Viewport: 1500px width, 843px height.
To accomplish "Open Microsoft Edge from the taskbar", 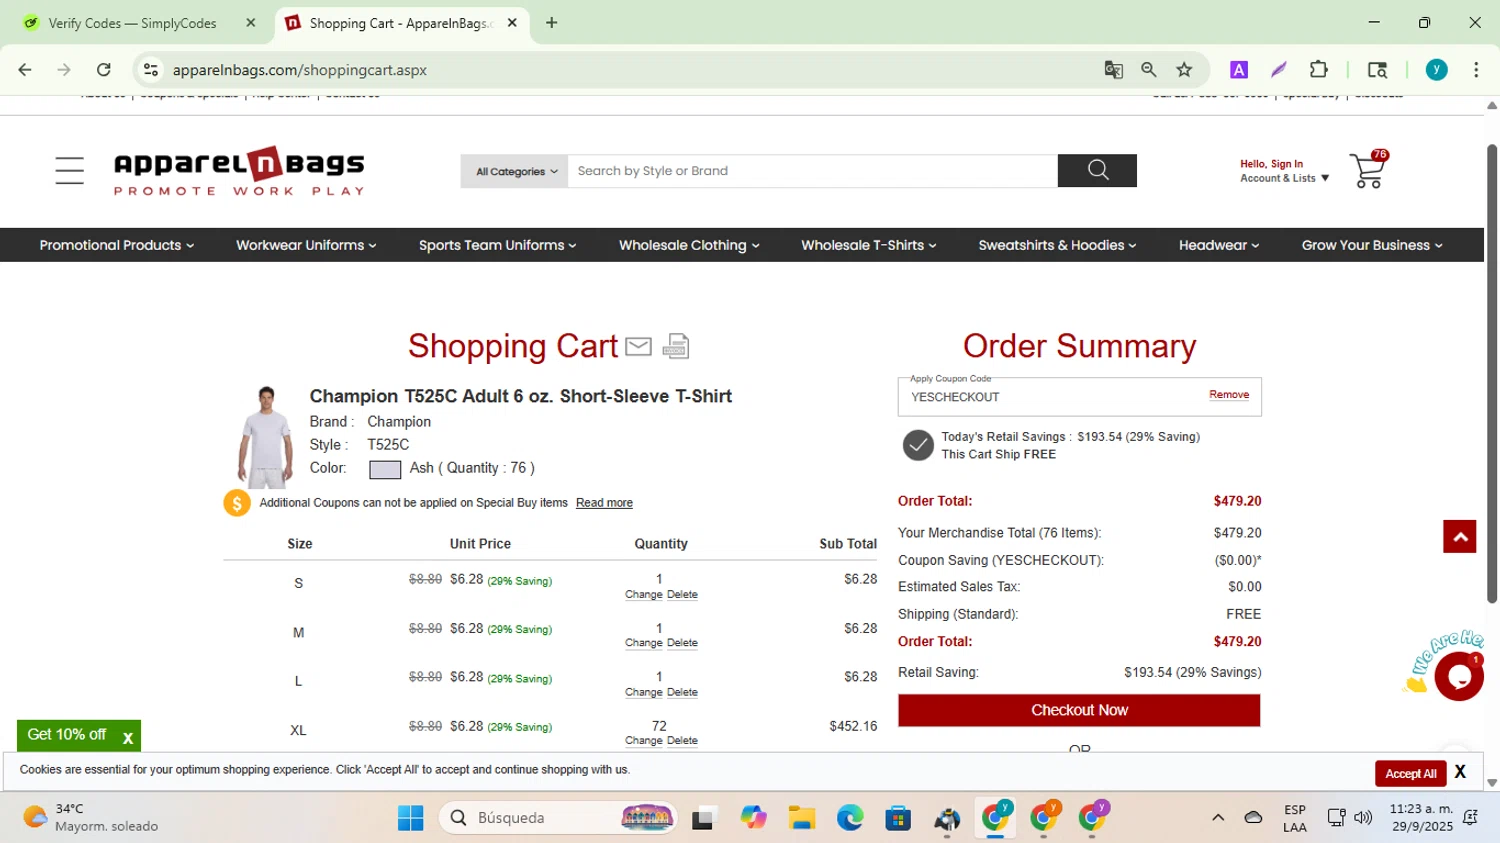I will coord(850,818).
